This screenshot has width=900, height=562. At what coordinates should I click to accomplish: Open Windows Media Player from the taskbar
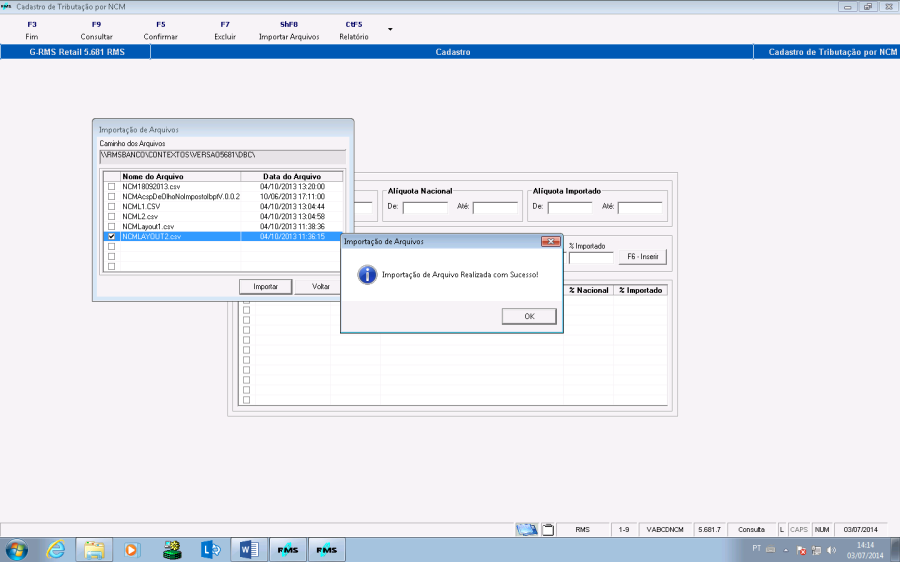pyautogui.click(x=133, y=550)
